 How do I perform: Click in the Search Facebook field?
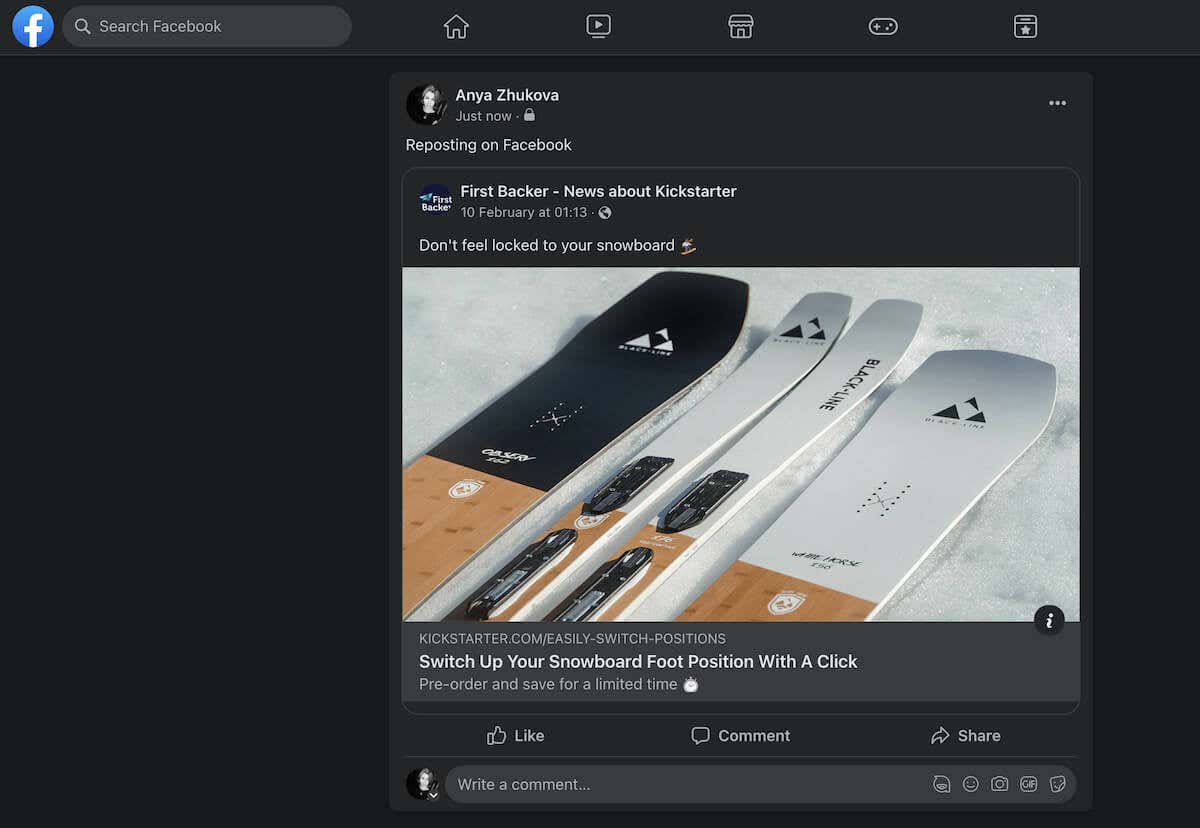point(207,26)
